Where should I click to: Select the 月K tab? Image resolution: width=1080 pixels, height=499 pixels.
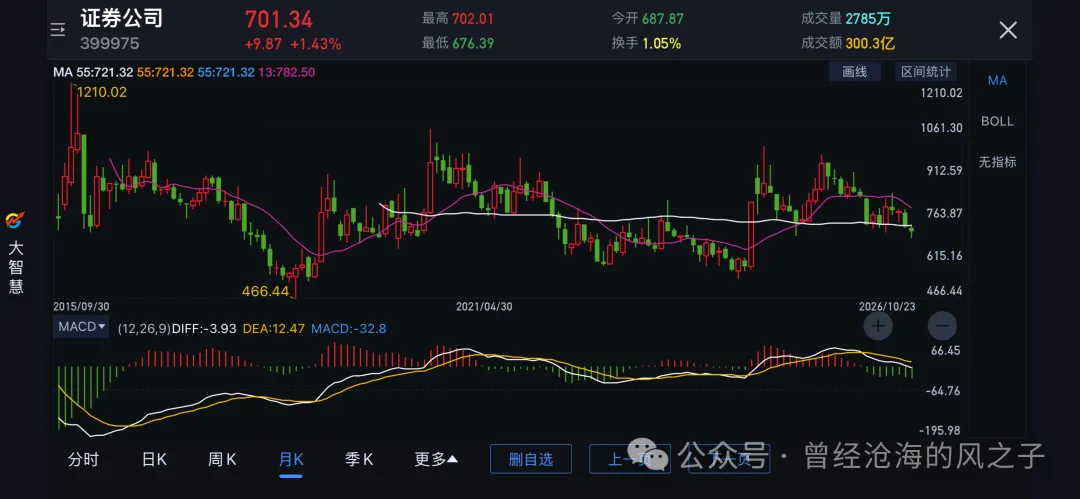click(291, 460)
